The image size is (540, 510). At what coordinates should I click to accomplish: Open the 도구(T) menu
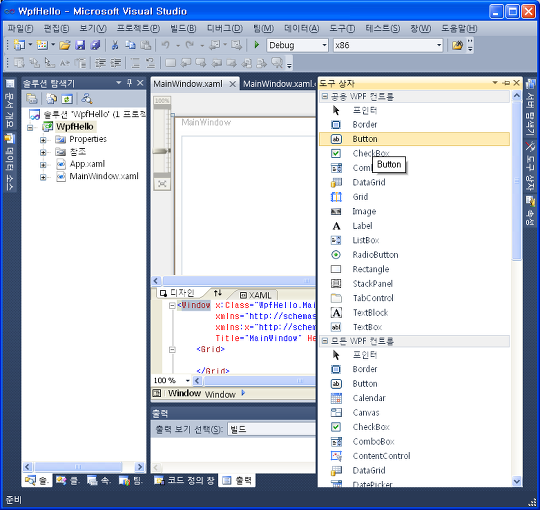pos(342,29)
